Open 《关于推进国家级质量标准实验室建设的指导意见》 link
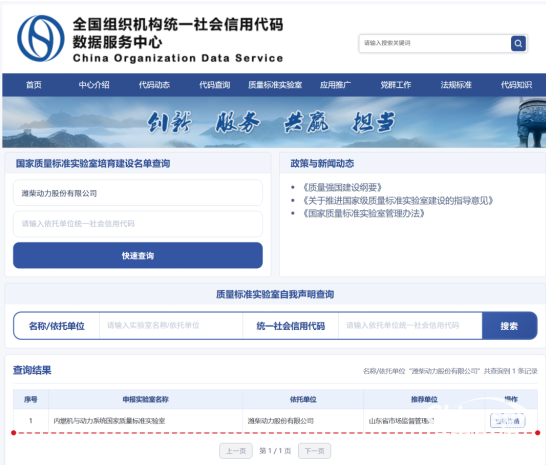 397,200
